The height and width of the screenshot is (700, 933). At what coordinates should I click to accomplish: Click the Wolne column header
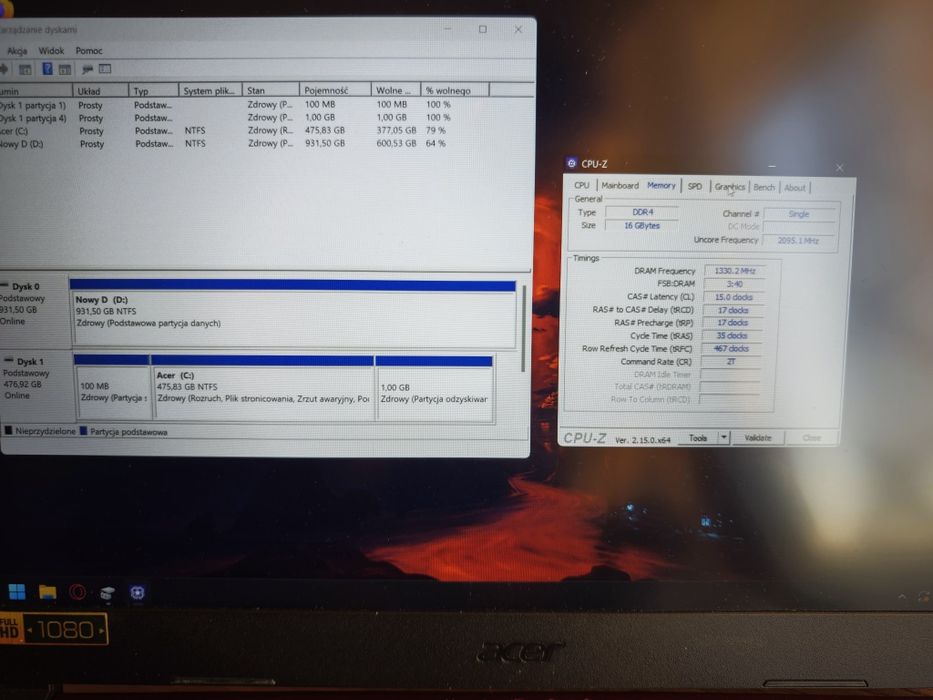(396, 90)
